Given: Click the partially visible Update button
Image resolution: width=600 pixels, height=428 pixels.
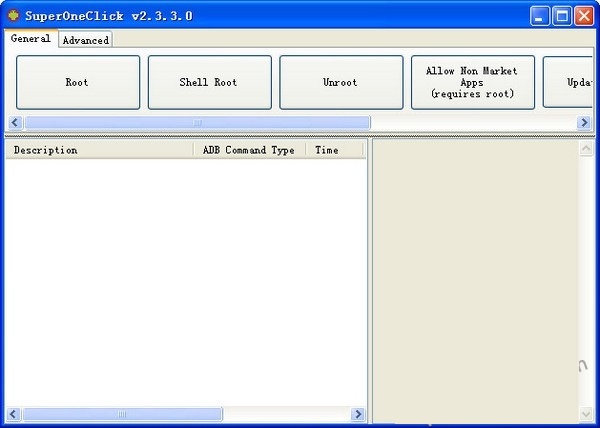Looking at the screenshot, I should point(567,82).
